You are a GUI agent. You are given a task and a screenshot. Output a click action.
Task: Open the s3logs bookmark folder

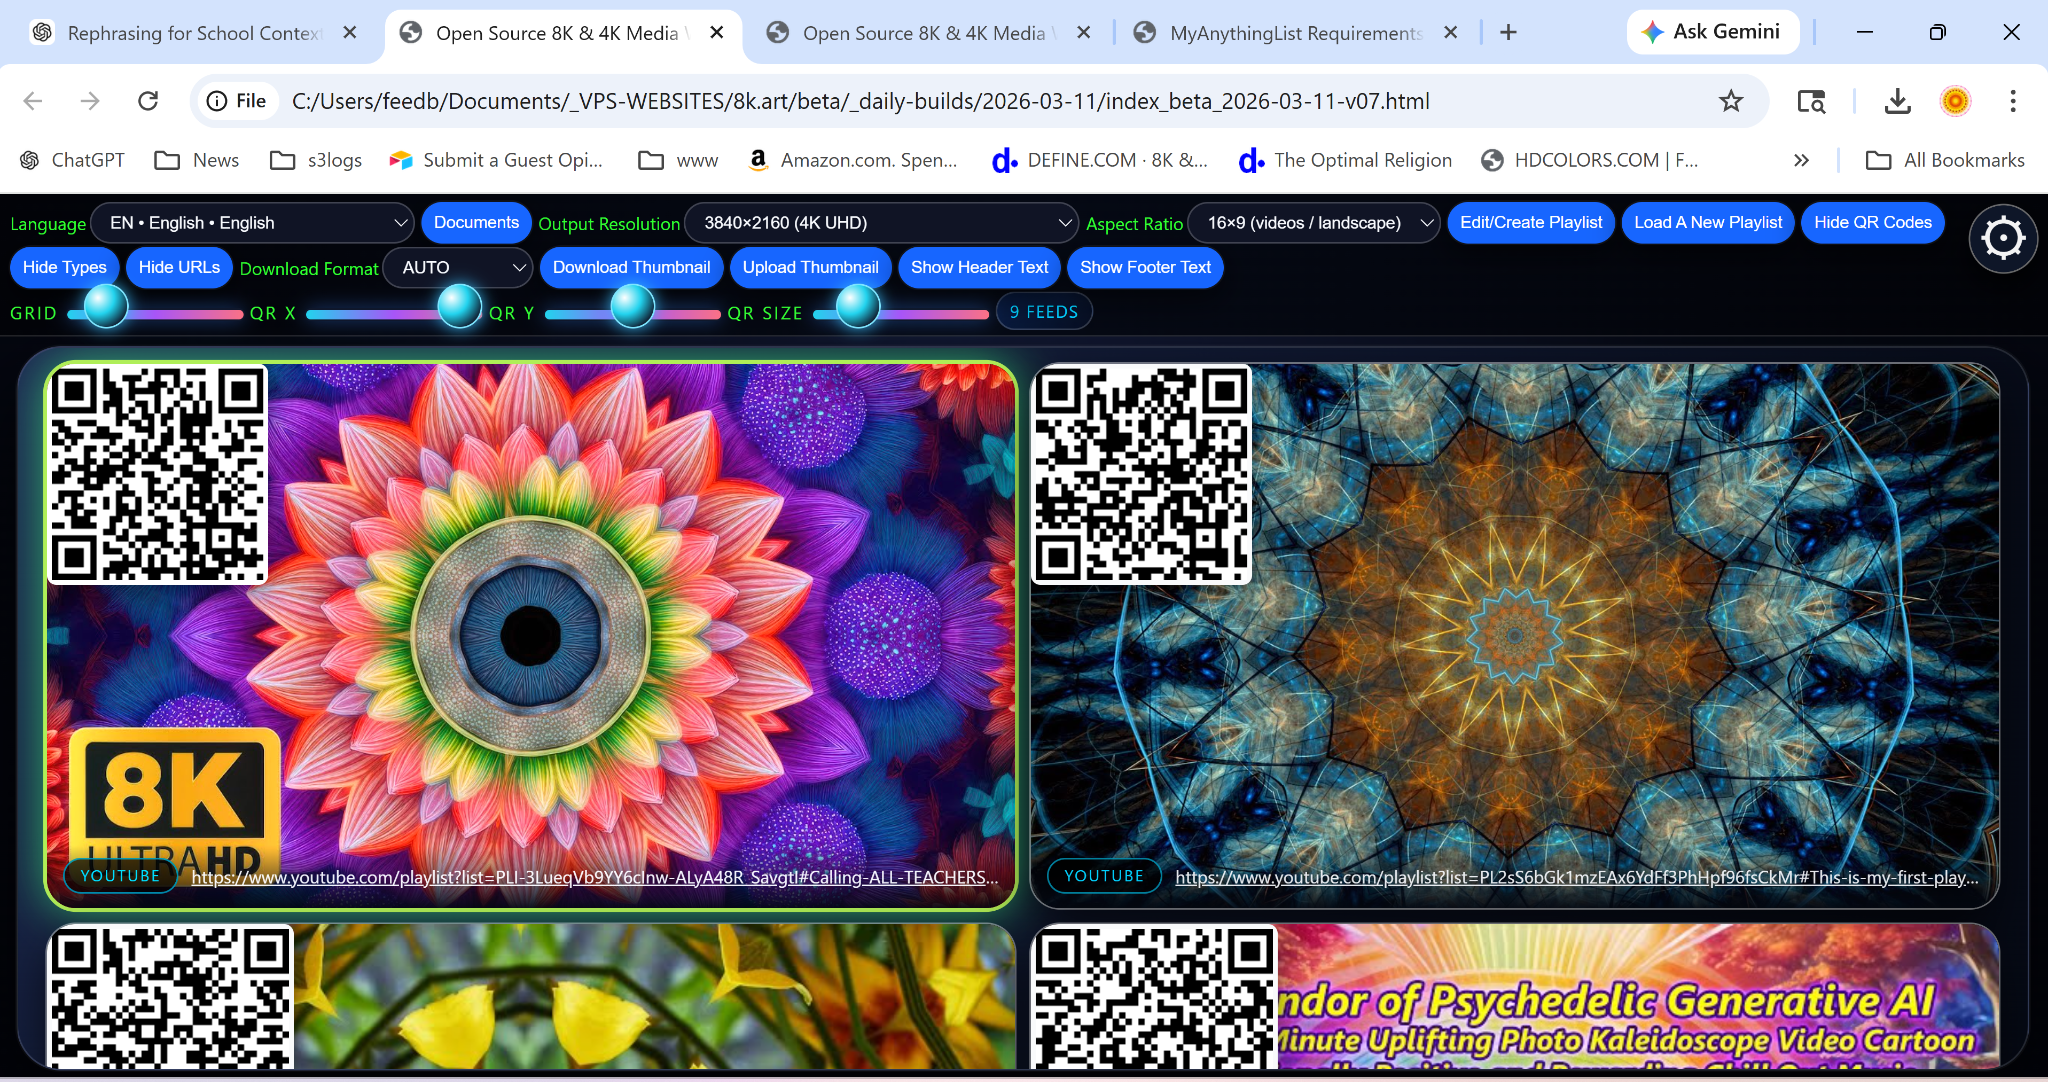(316, 160)
